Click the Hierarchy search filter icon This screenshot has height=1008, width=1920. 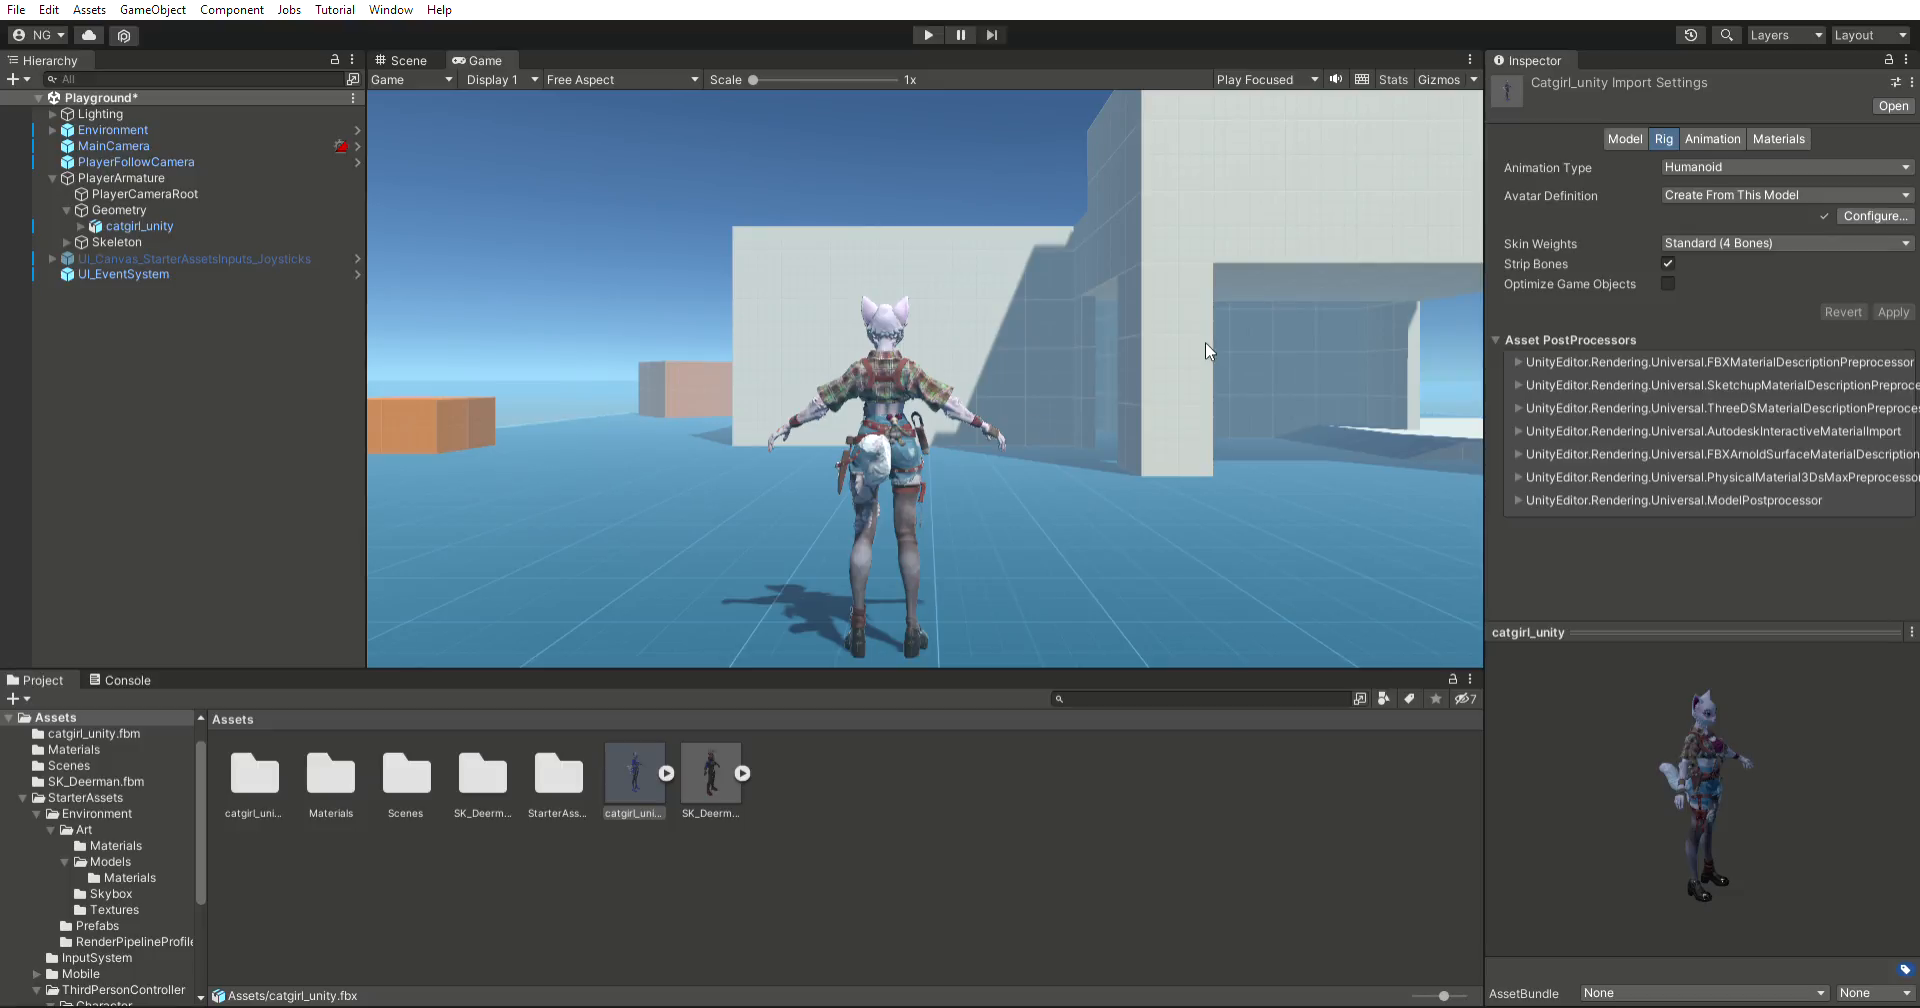point(353,79)
